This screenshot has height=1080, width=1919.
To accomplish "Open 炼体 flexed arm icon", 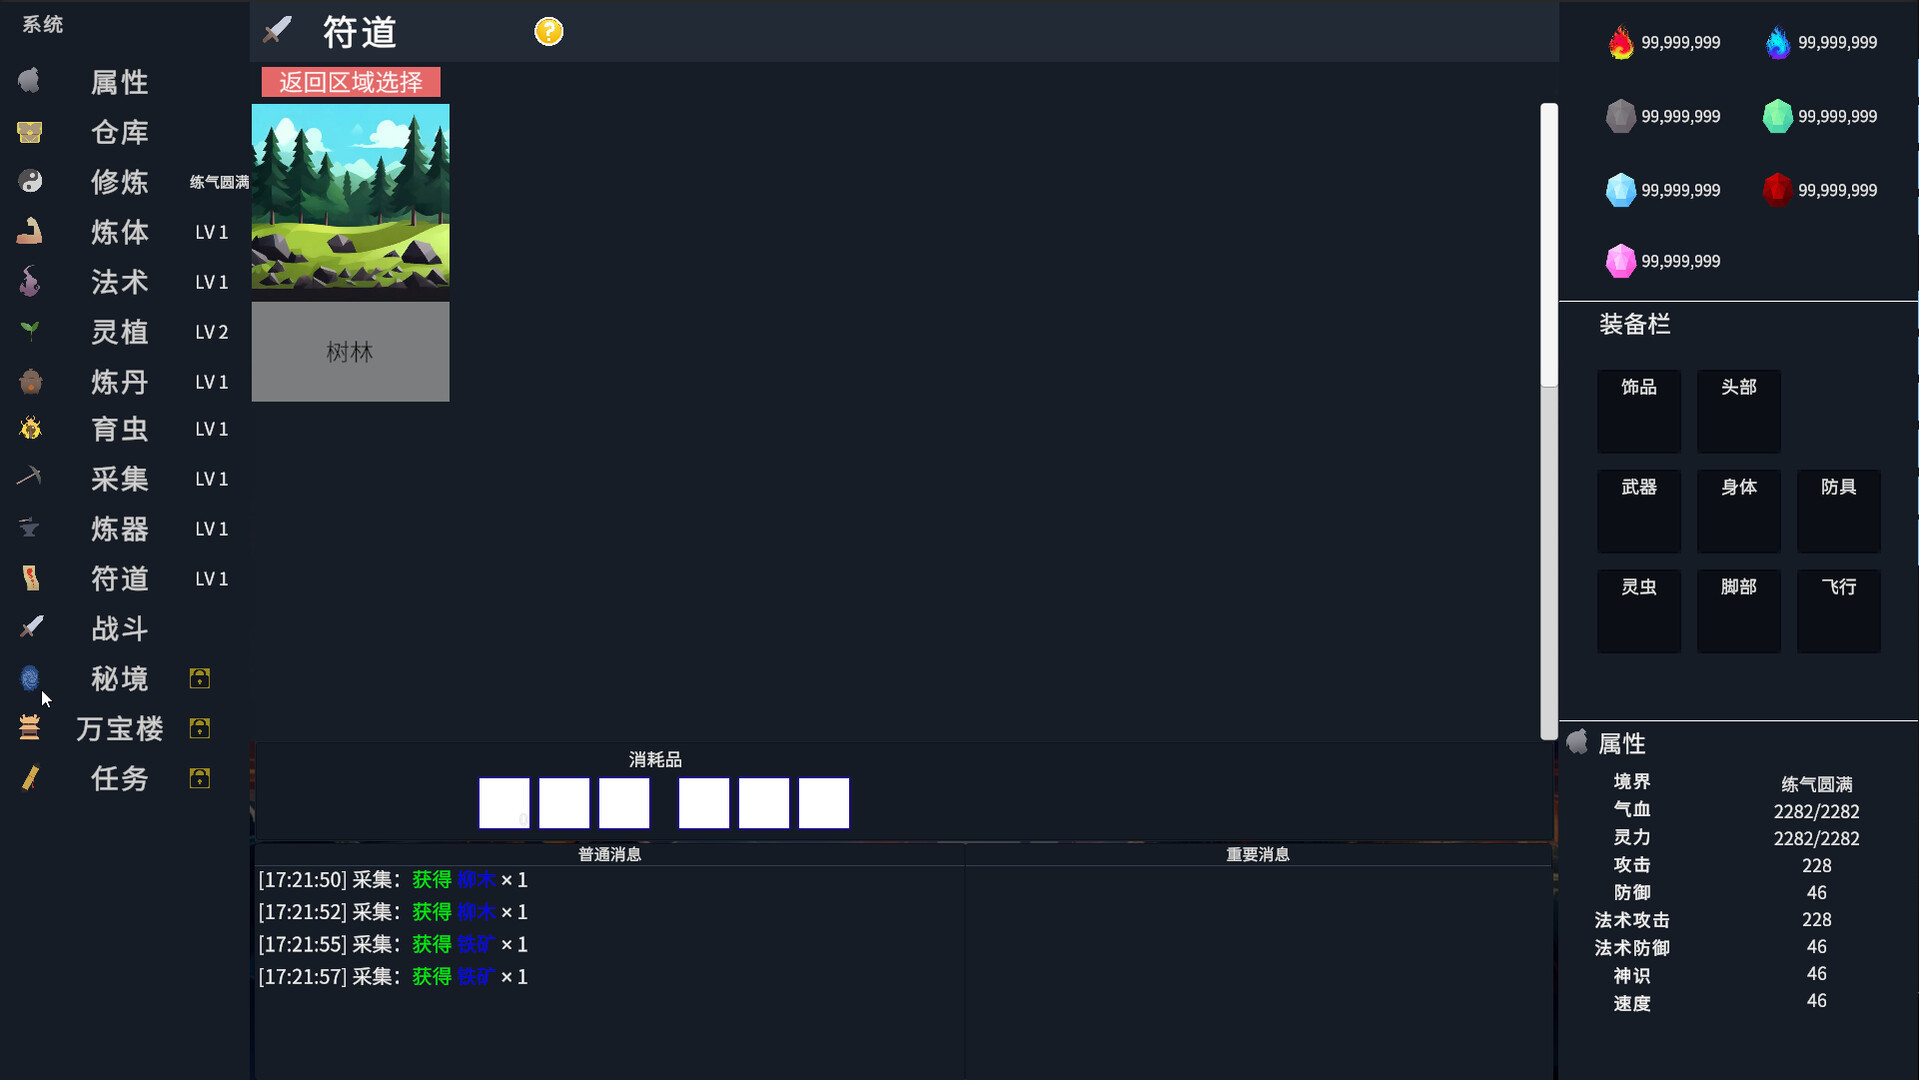I will 30,231.
